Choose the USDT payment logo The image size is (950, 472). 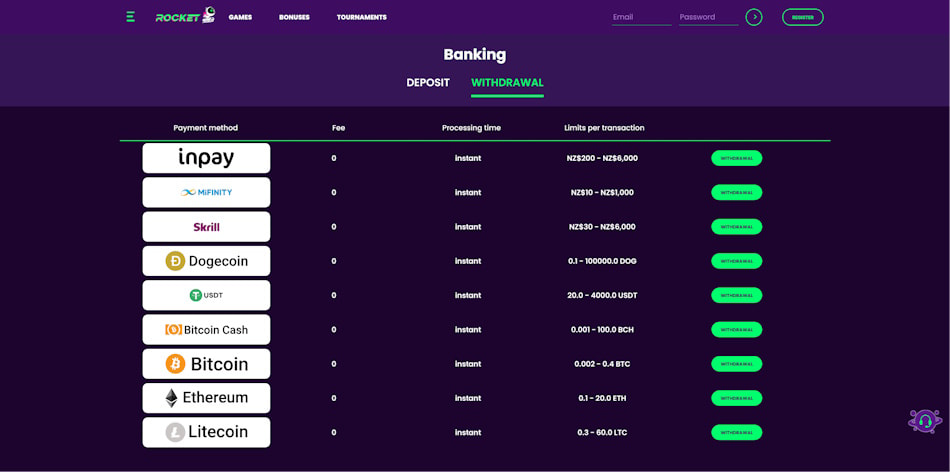coord(206,295)
